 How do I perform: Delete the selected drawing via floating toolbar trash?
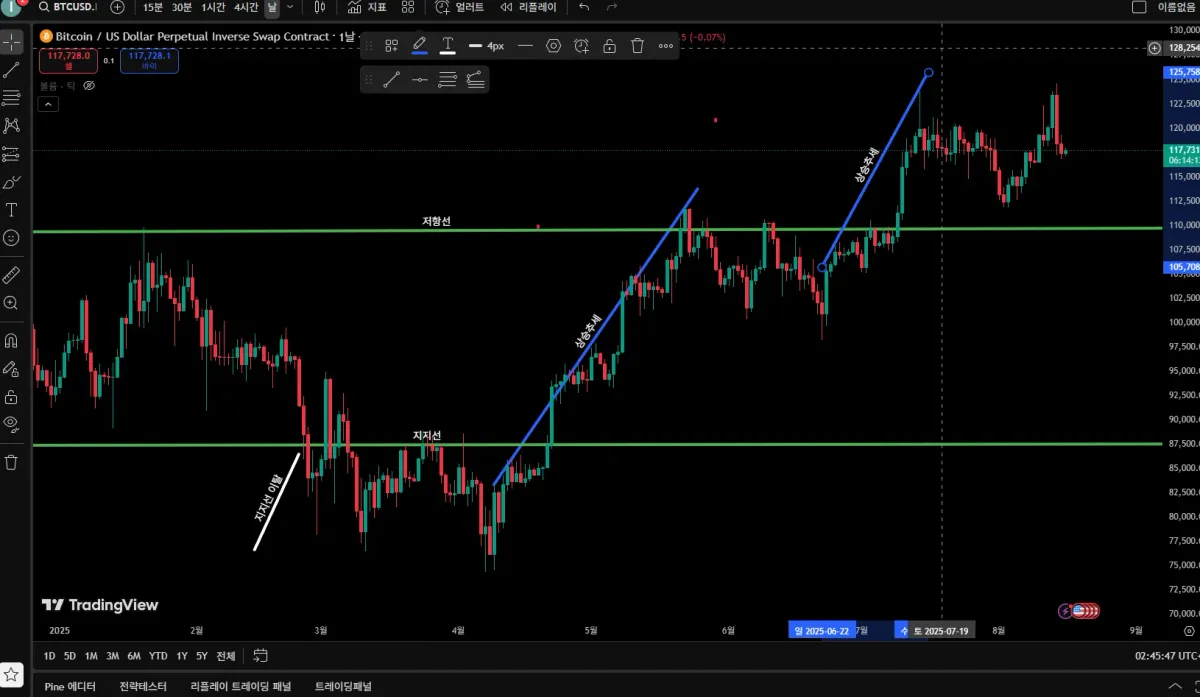[x=637, y=46]
